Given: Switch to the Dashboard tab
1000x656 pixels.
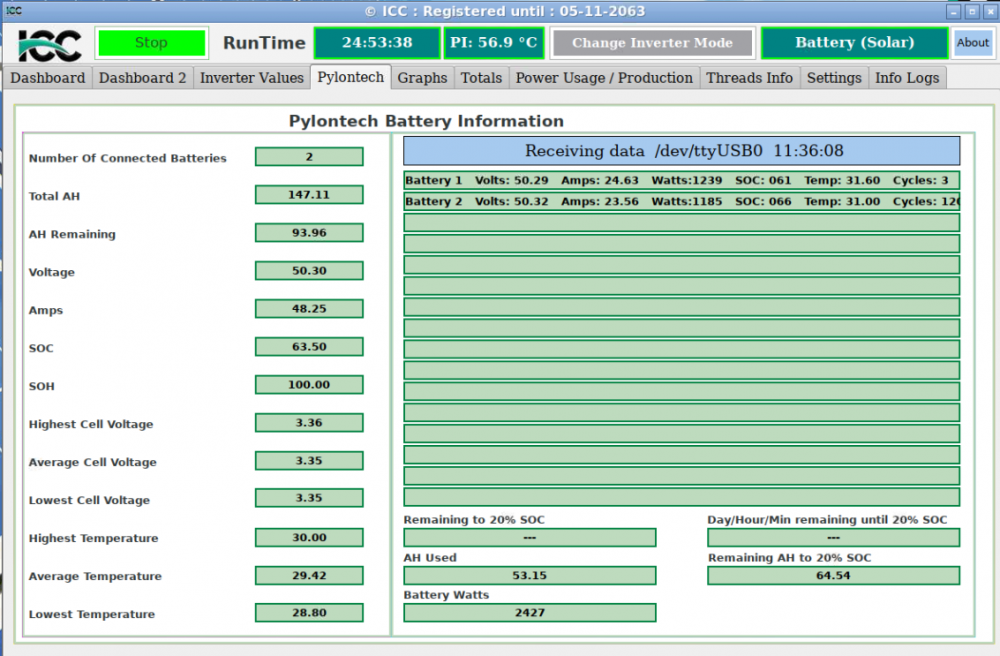Looking at the screenshot, I should click(x=48, y=78).
